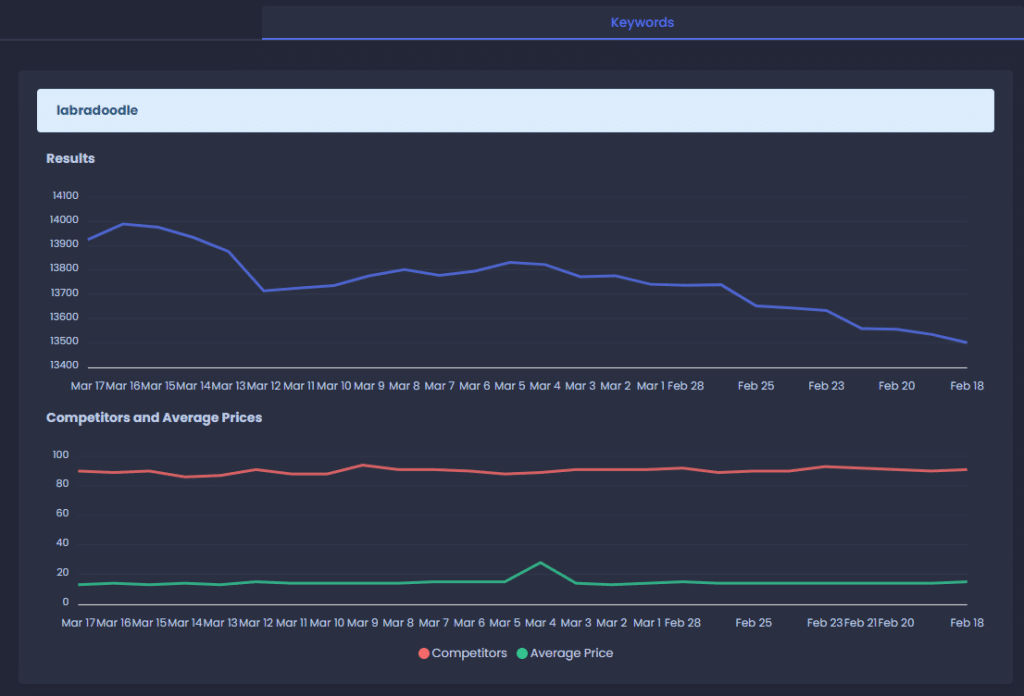Image resolution: width=1024 pixels, height=696 pixels.
Task: Toggle the Competitors series legend label
Action: pyautogui.click(x=469, y=653)
